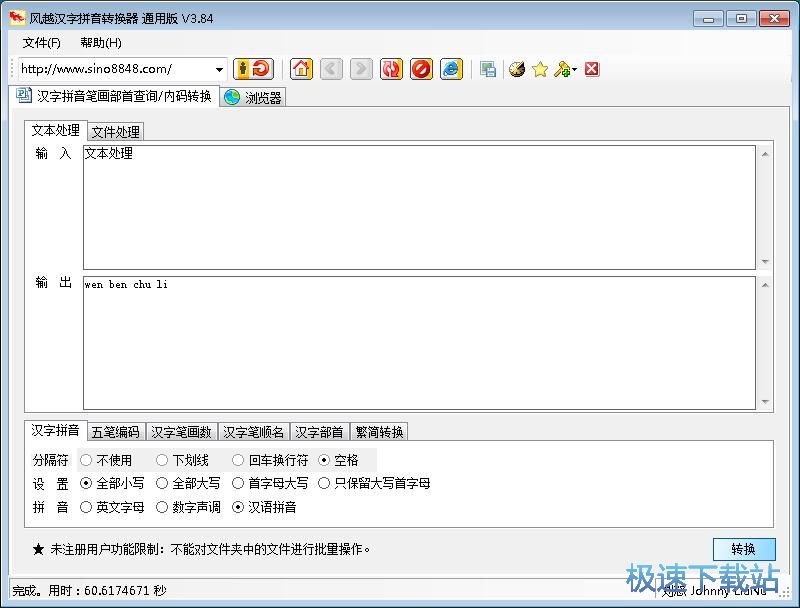Switch to the 汉字笔画数 tab
The image size is (800, 608).
click(182, 432)
